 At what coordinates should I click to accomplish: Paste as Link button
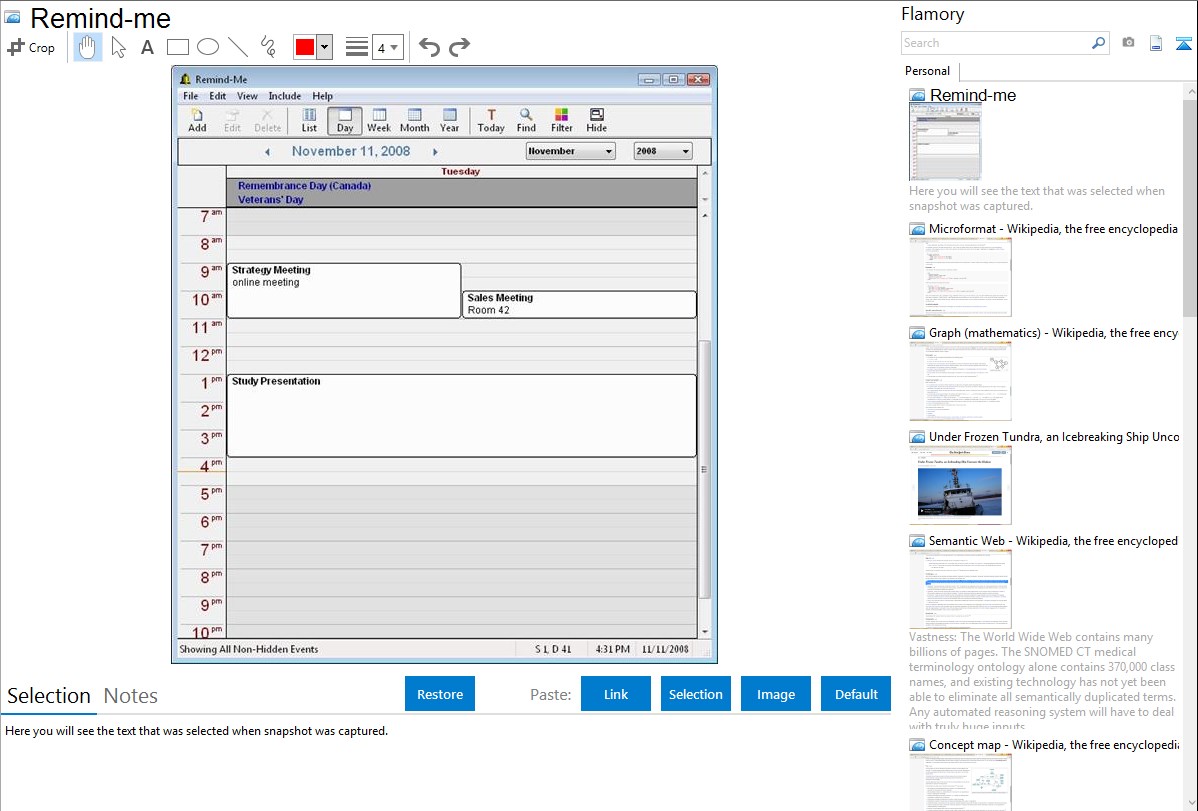pyautogui.click(x=616, y=694)
